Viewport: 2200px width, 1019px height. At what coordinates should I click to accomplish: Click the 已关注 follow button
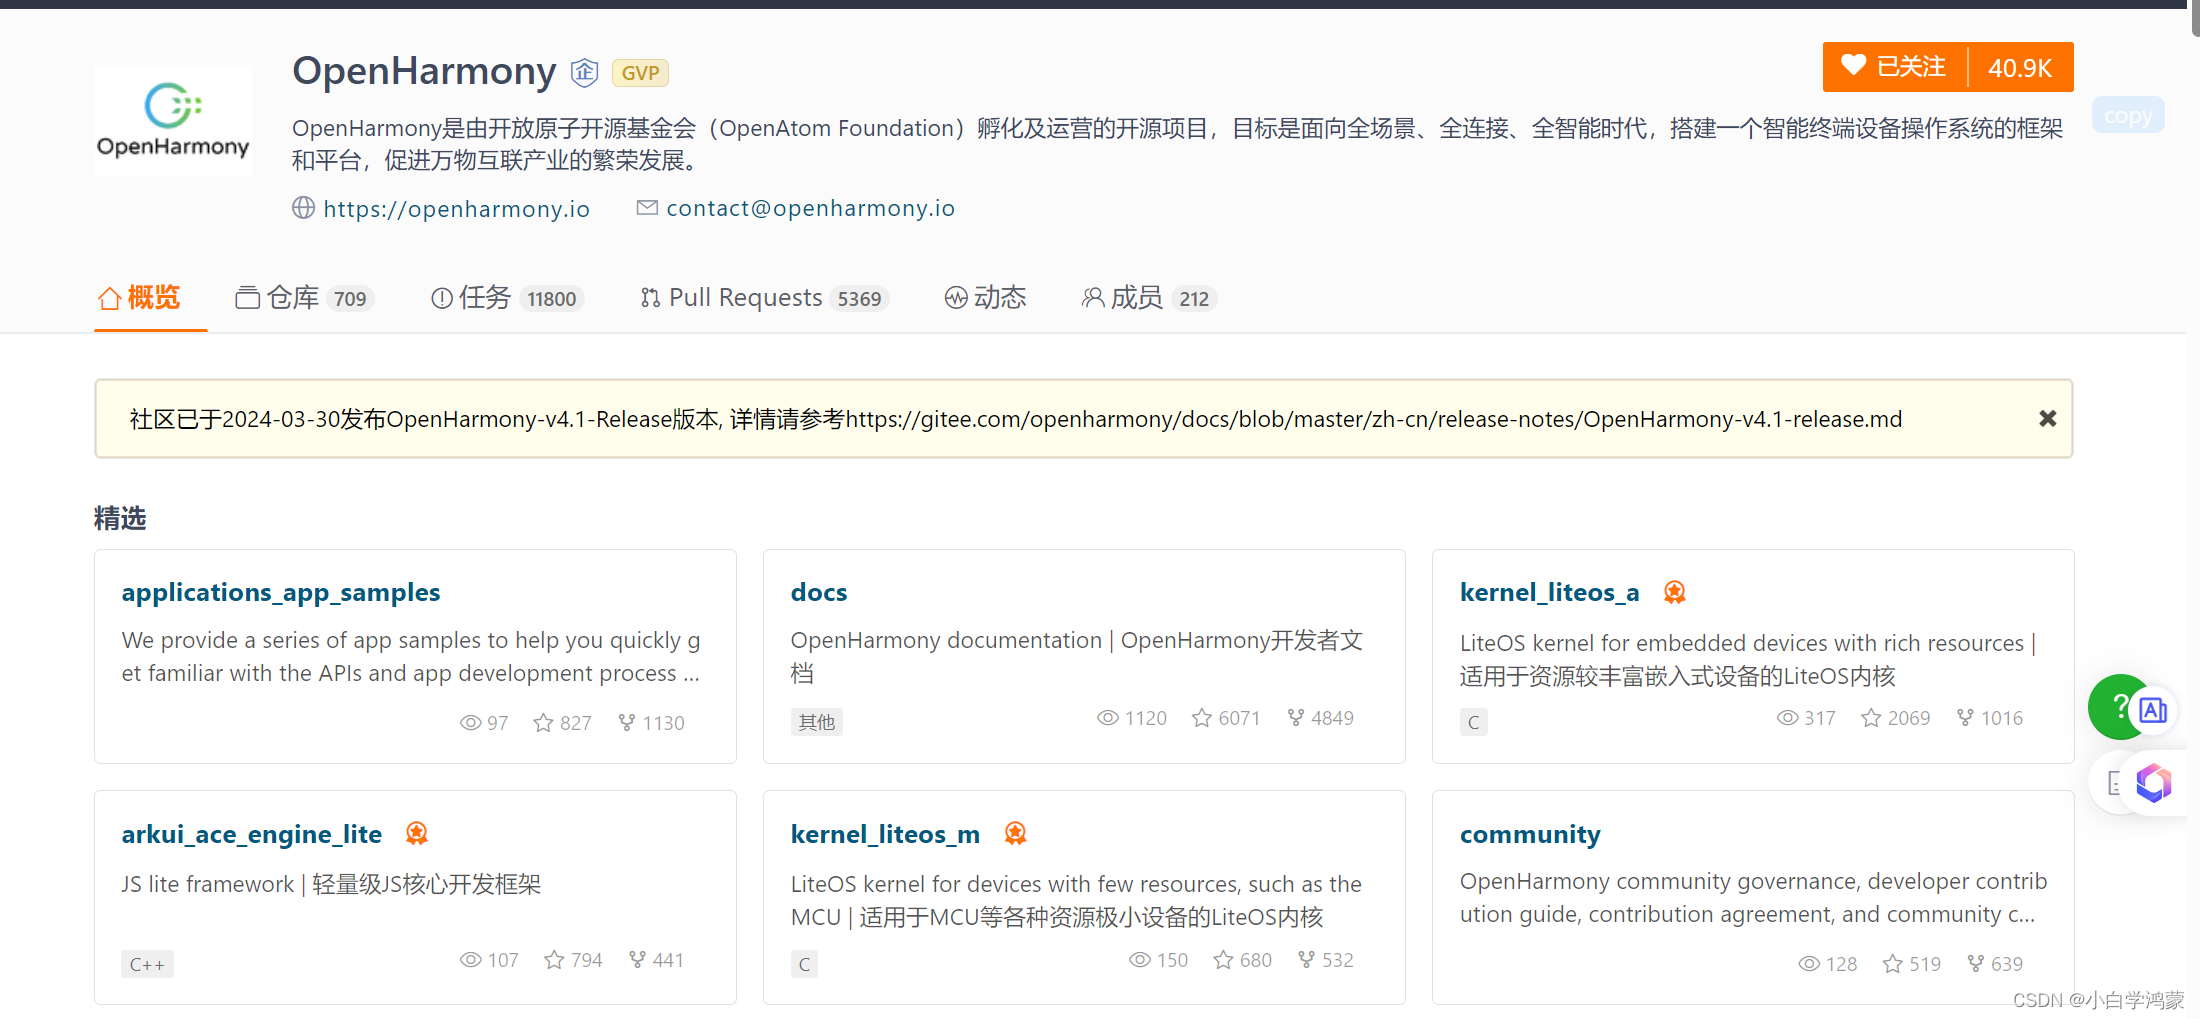[1895, 67]
